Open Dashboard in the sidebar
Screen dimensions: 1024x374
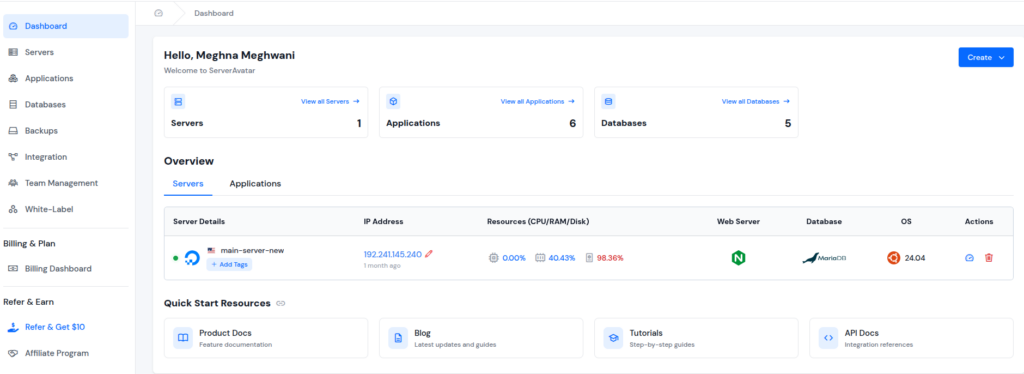[x=66, y=26]
